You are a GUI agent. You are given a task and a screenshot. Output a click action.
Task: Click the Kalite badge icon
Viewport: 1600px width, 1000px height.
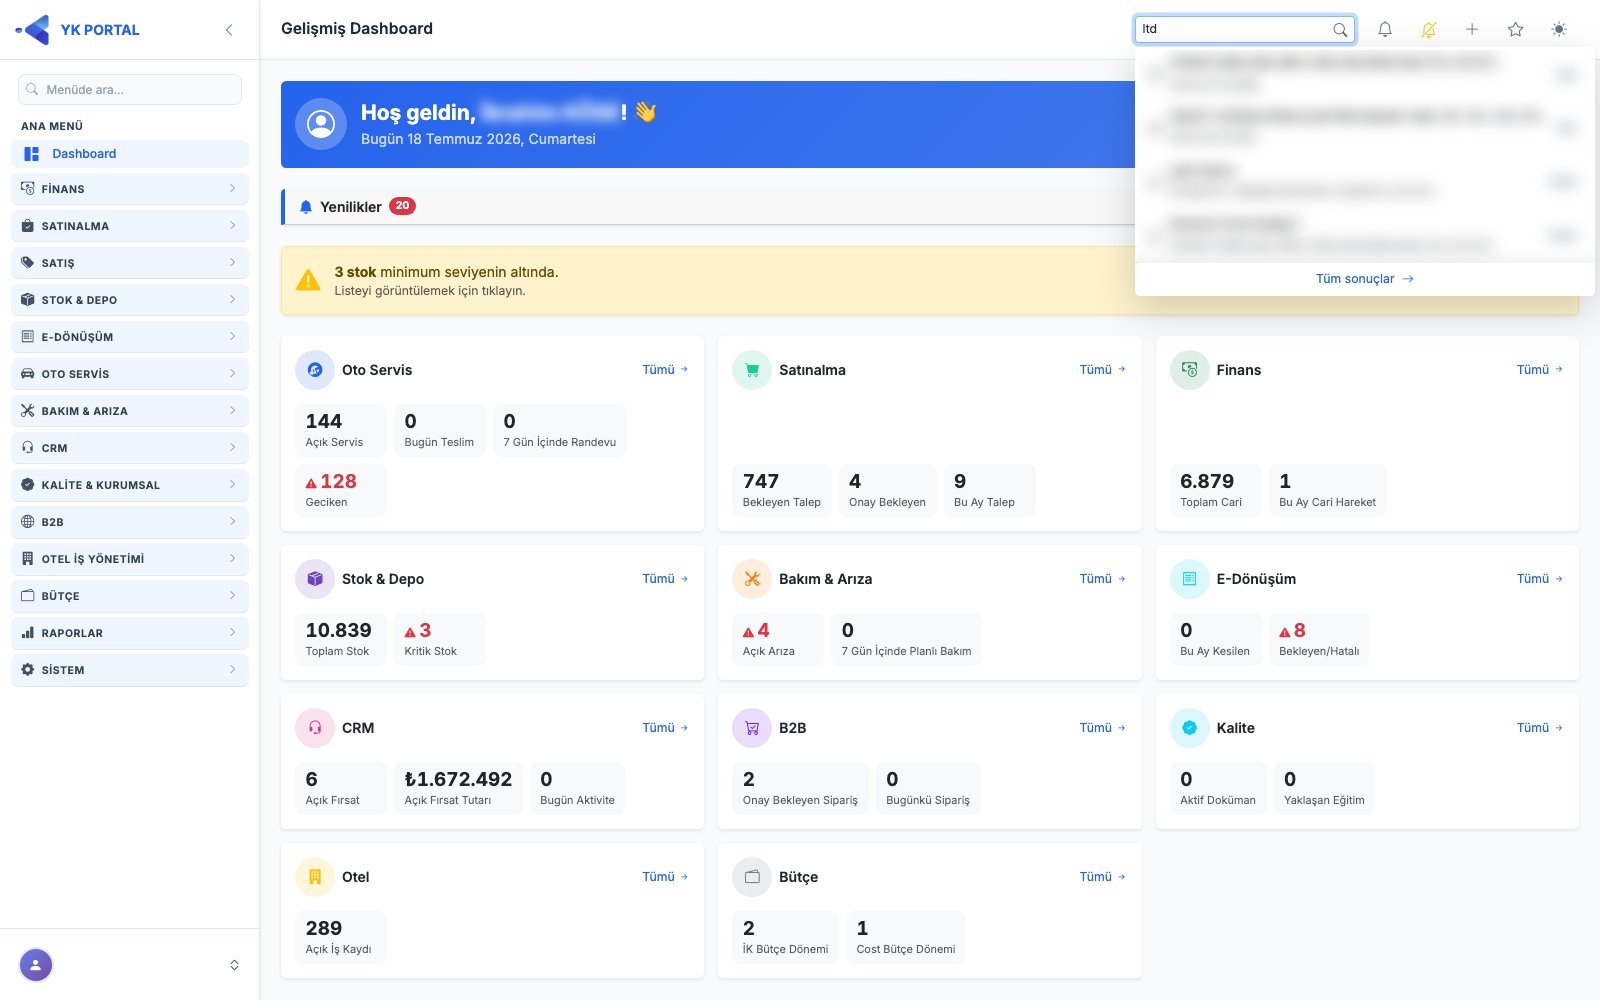pos(1190,728)
